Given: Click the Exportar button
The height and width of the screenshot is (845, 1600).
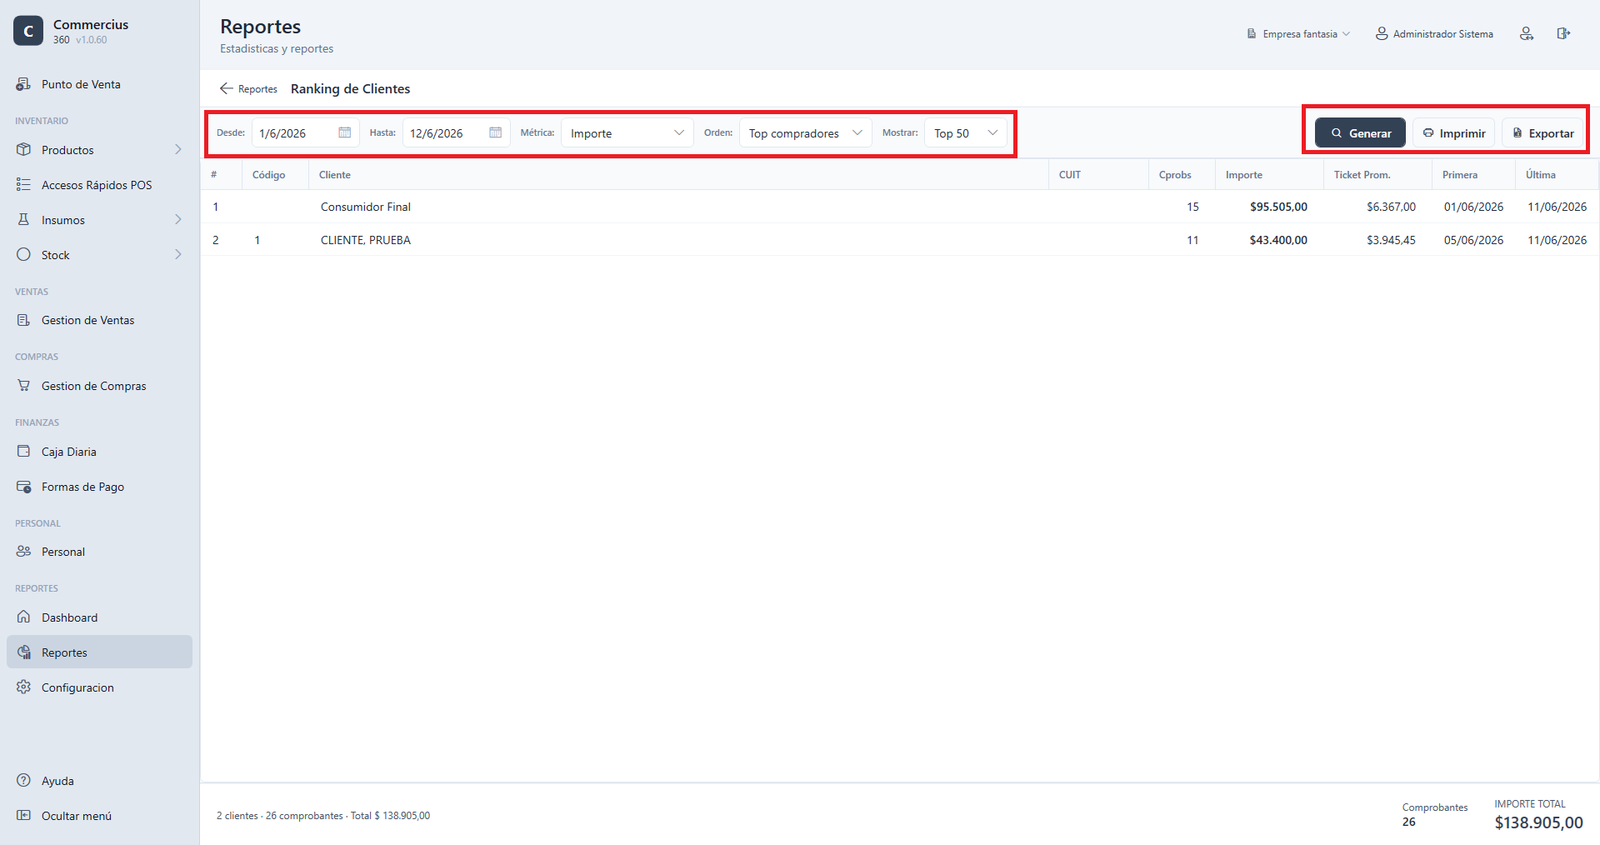Looking at the screenshot, I should tap(1543, 133).
